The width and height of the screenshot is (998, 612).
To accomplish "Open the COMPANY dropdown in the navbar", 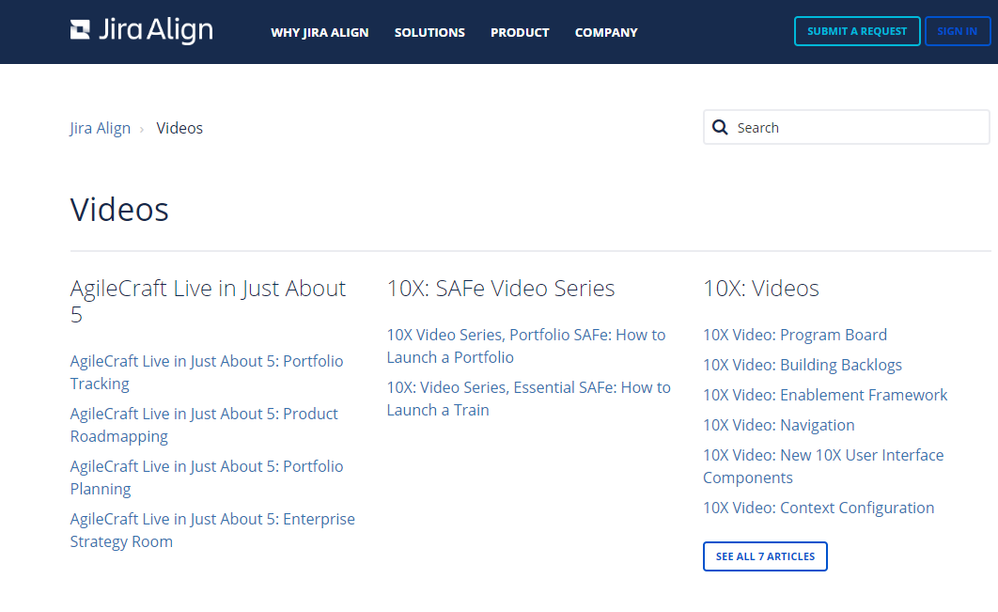I will (606, 32).
